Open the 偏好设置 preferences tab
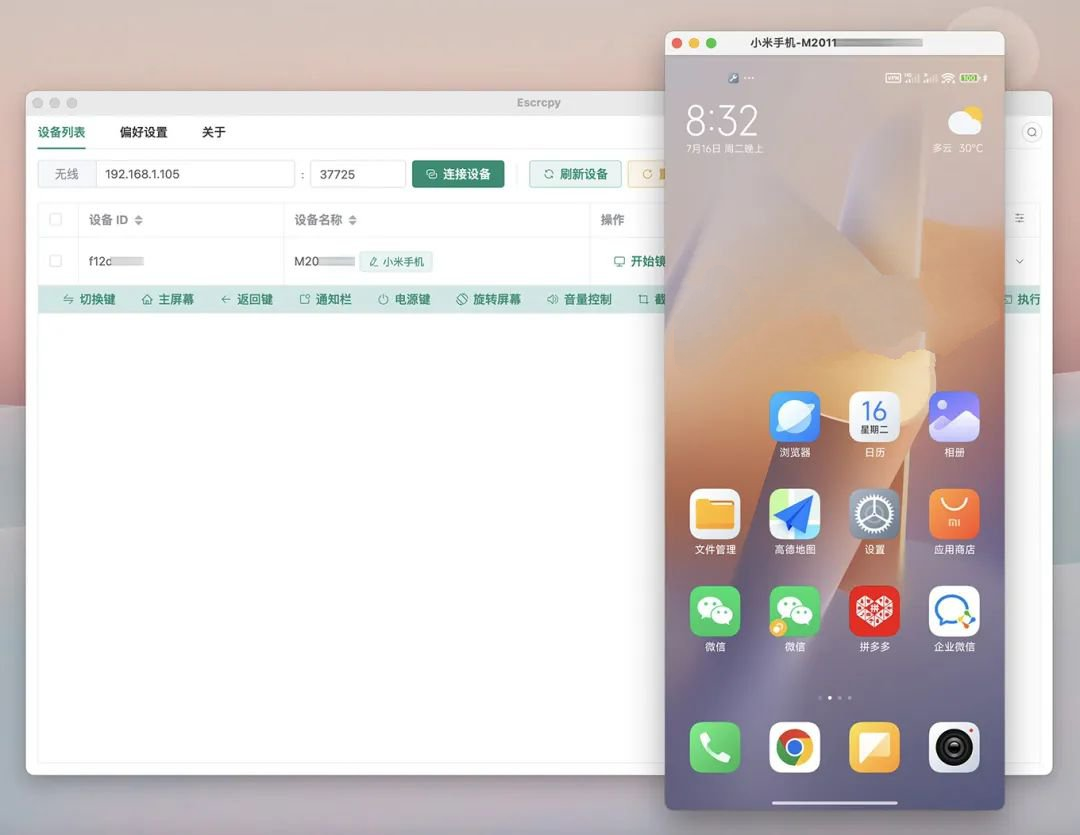The height and width of the screenshot is (835, 1080). [x=143, y=132]
